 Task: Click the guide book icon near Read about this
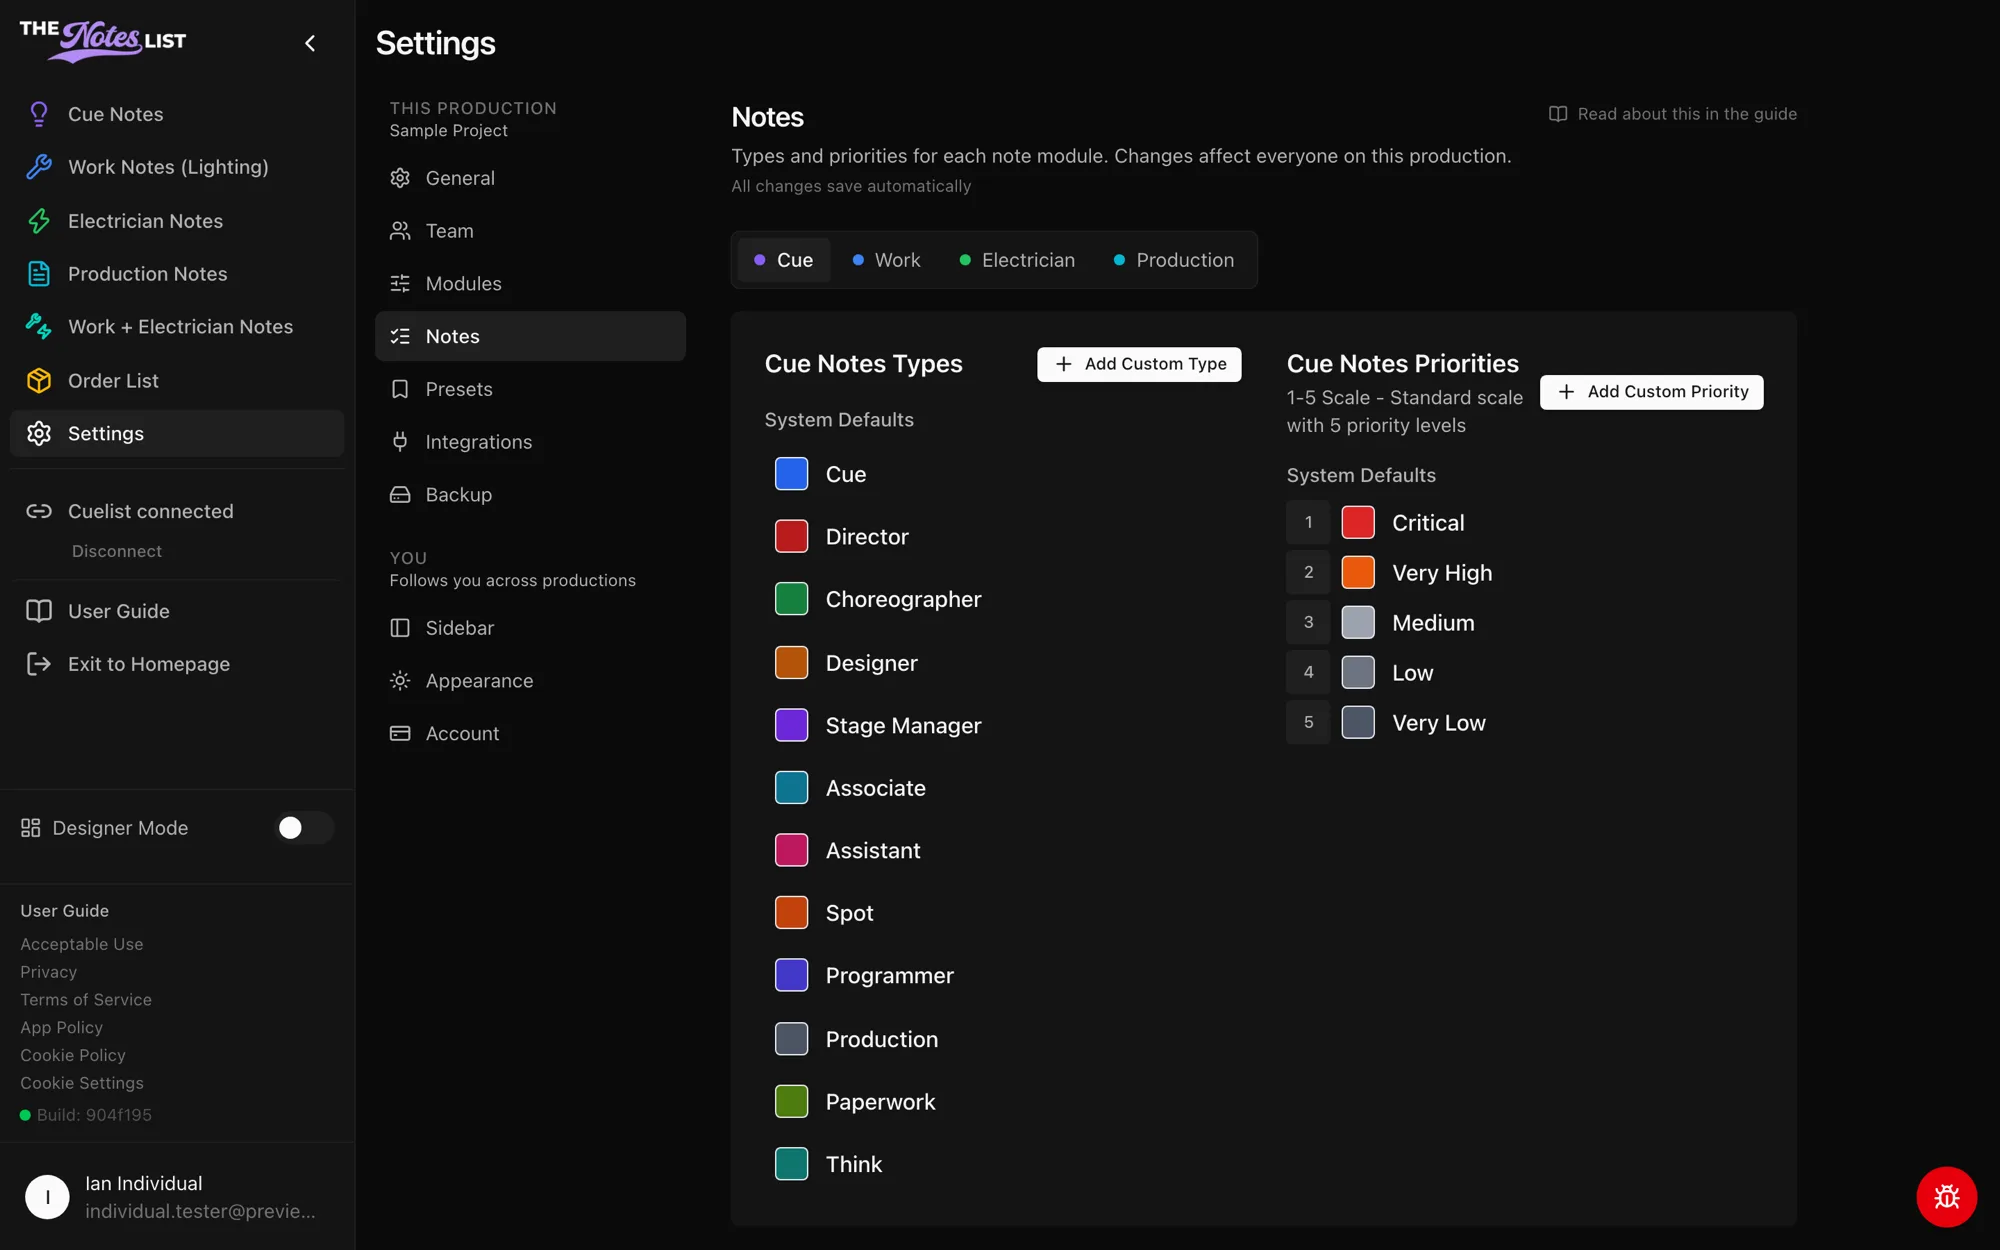tap(1558, 114)
